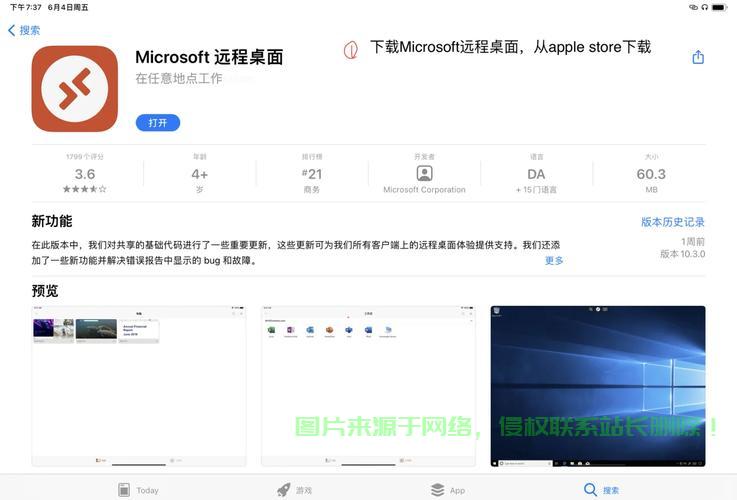Tap the back chevron to return to 搜索
Viewport: 737px width, 500px height.
[x=12, y=31]
